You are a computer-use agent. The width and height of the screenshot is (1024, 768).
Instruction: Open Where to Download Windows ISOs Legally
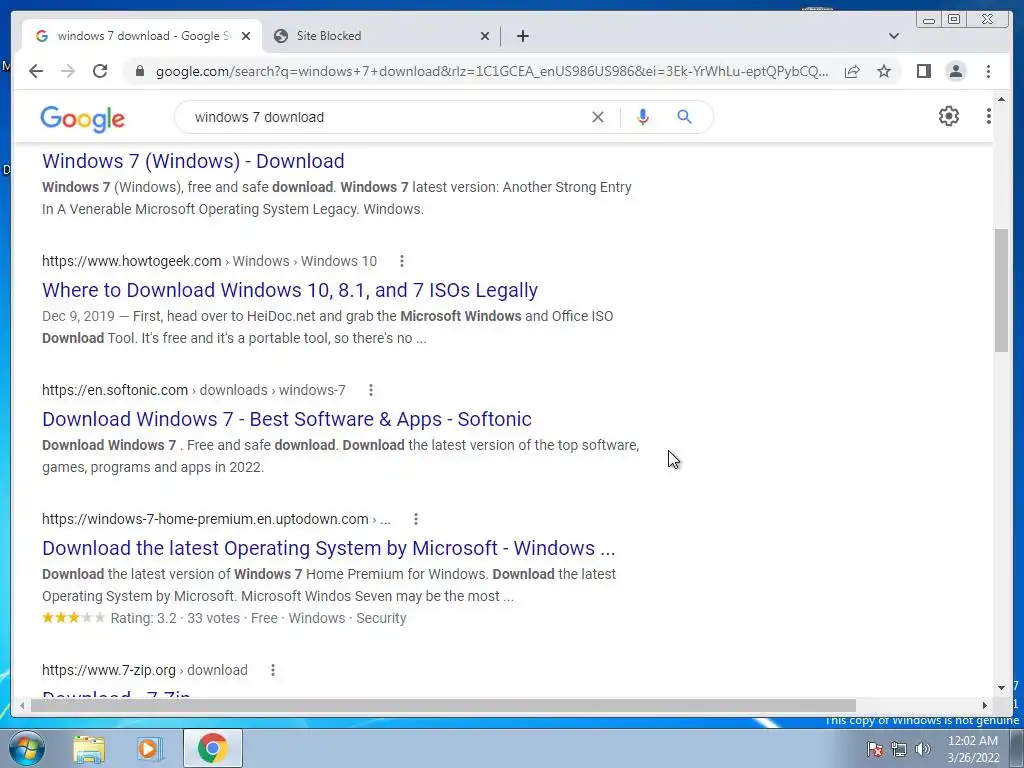pos(290,290)
